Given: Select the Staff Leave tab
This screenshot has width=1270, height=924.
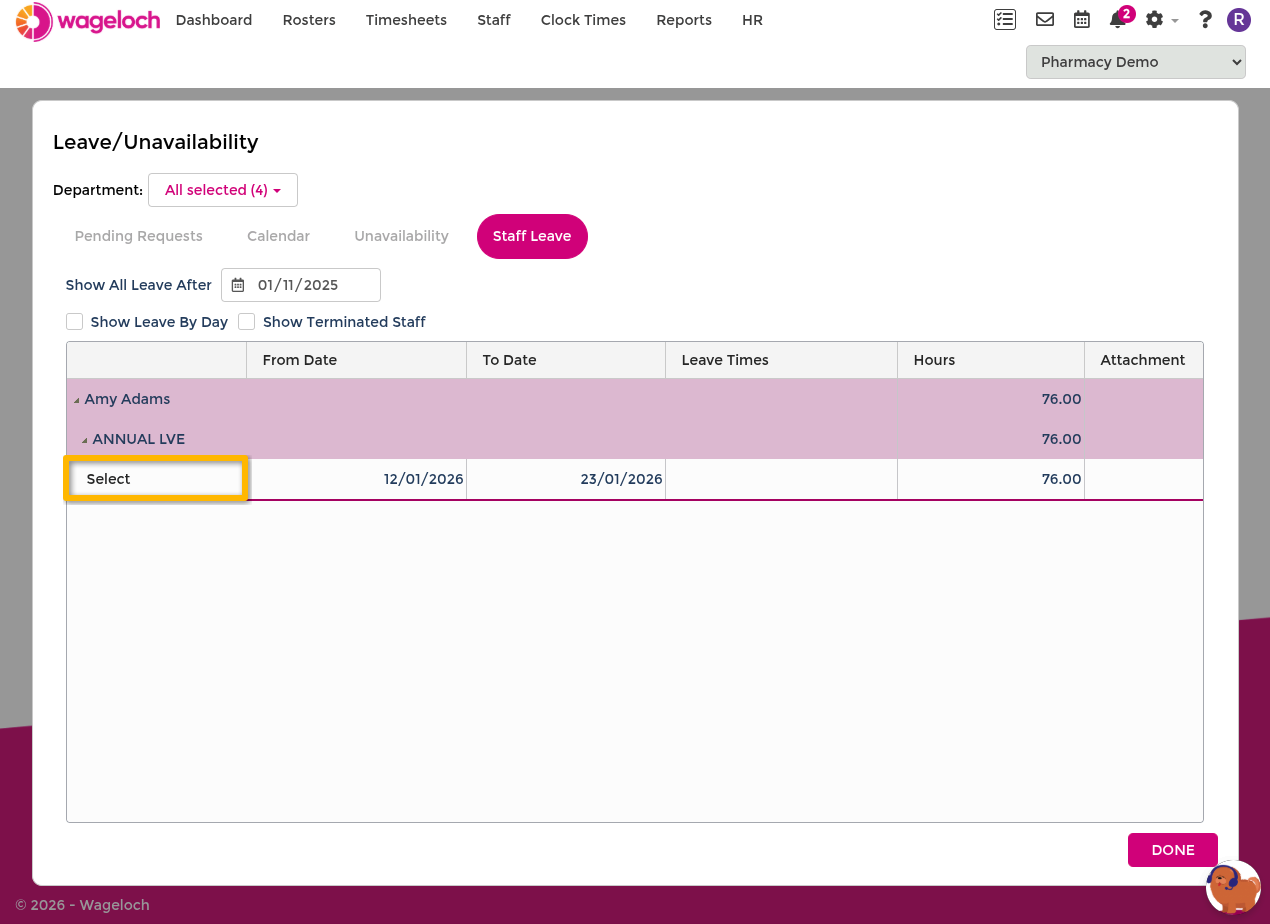Looking at the screenshot, I should tap(532, 236).
